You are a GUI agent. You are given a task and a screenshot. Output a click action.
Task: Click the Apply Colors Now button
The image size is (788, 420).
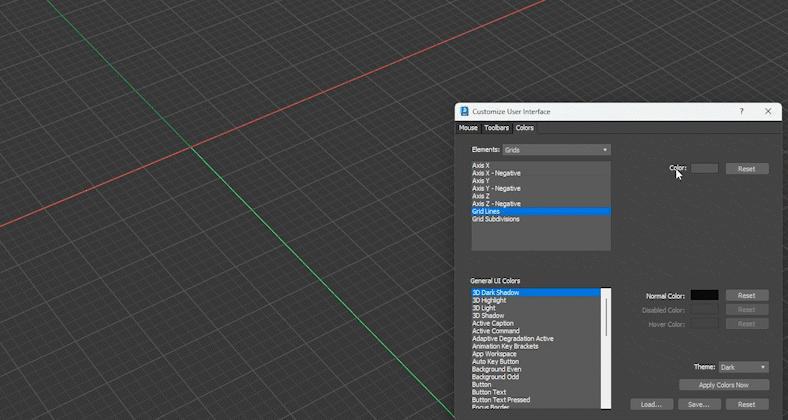pos(724,384)
